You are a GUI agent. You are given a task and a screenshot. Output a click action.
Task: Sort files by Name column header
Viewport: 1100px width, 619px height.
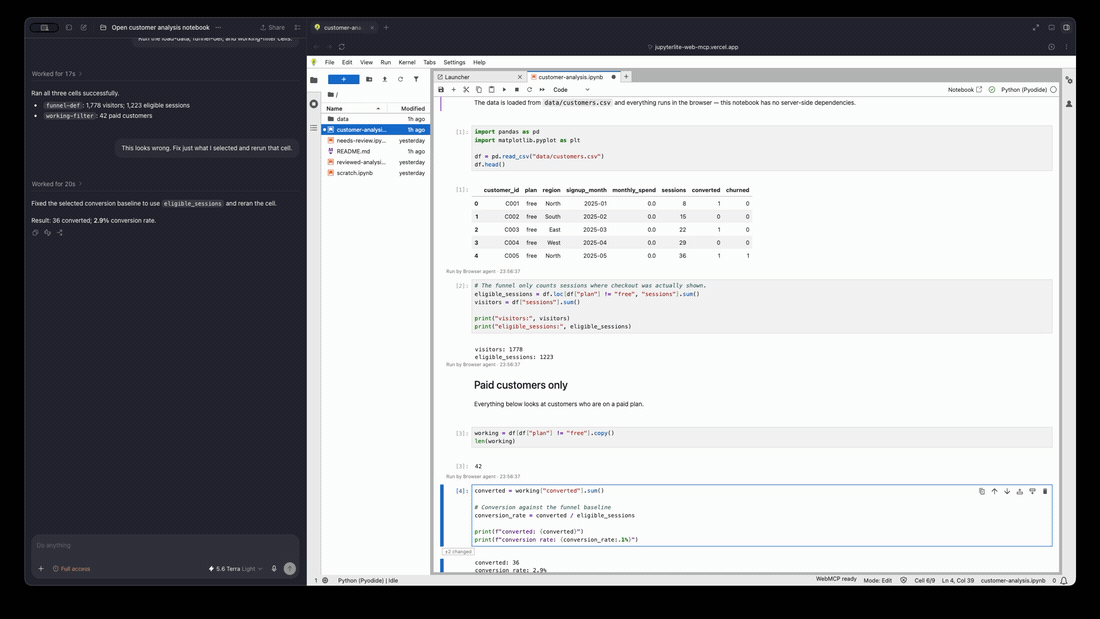click(354, 109)
